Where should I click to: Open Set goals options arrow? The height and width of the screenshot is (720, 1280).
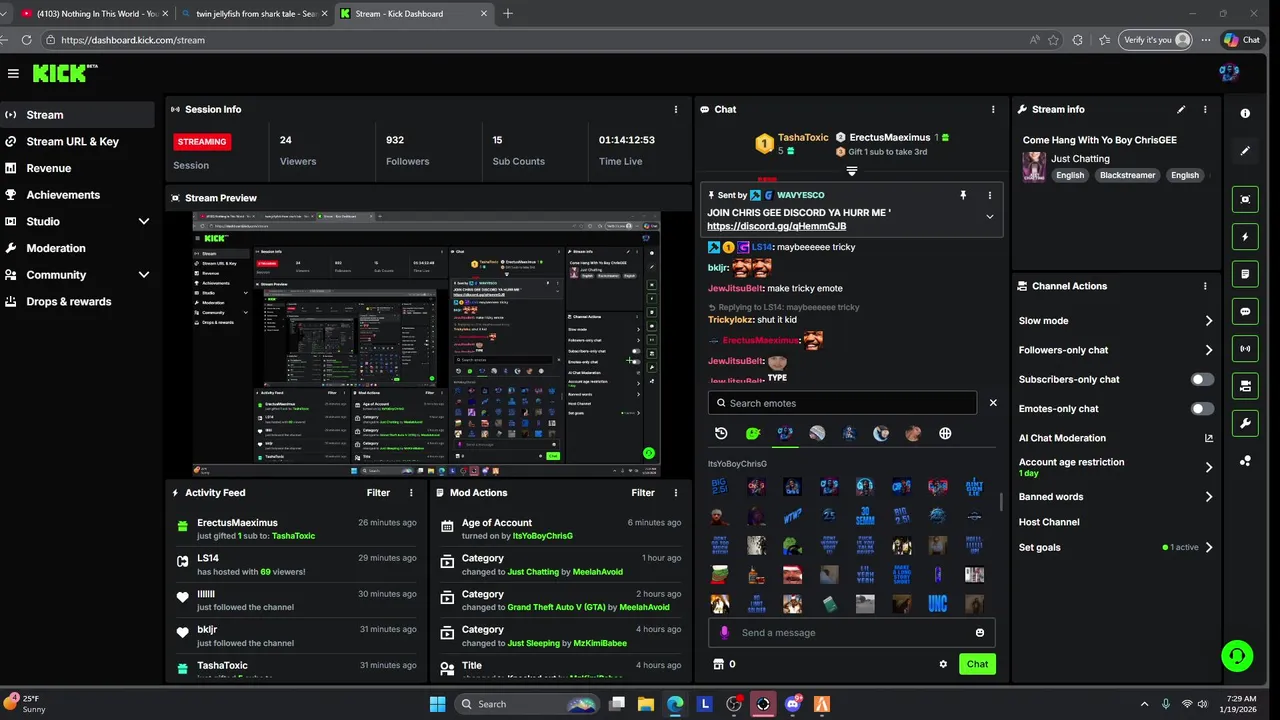click(1208, 547)
